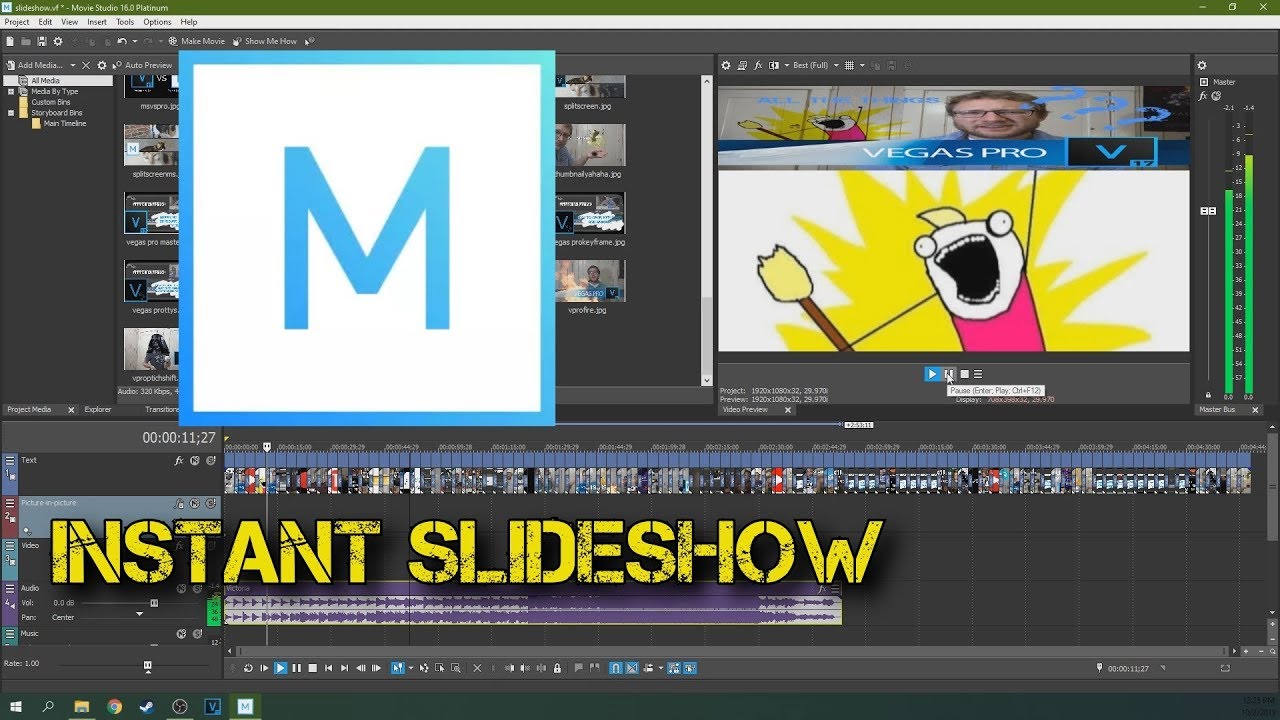The height and width of the screenshot is (720, 1280).
Task: Mute the Music track
Action: (x=181, y=634)
